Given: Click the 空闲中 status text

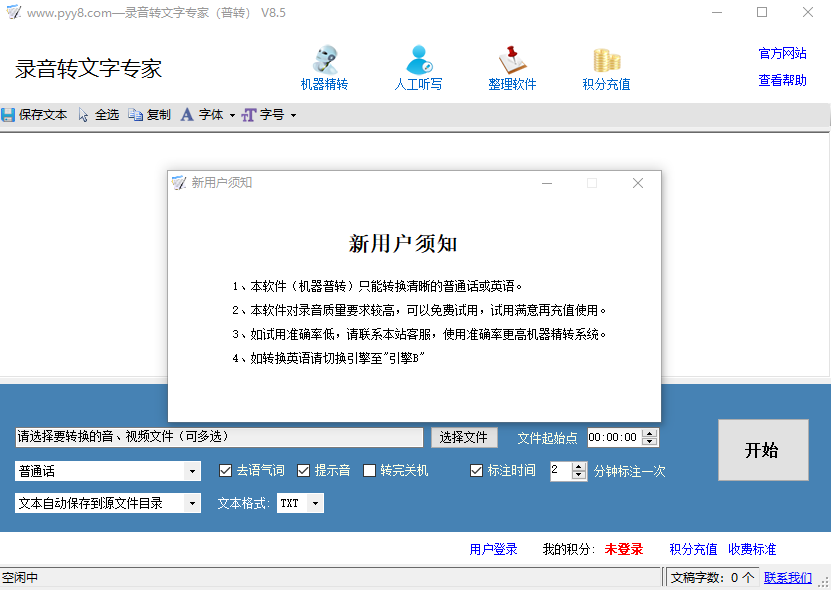Looking at the screenshot, I should [20, 578].
